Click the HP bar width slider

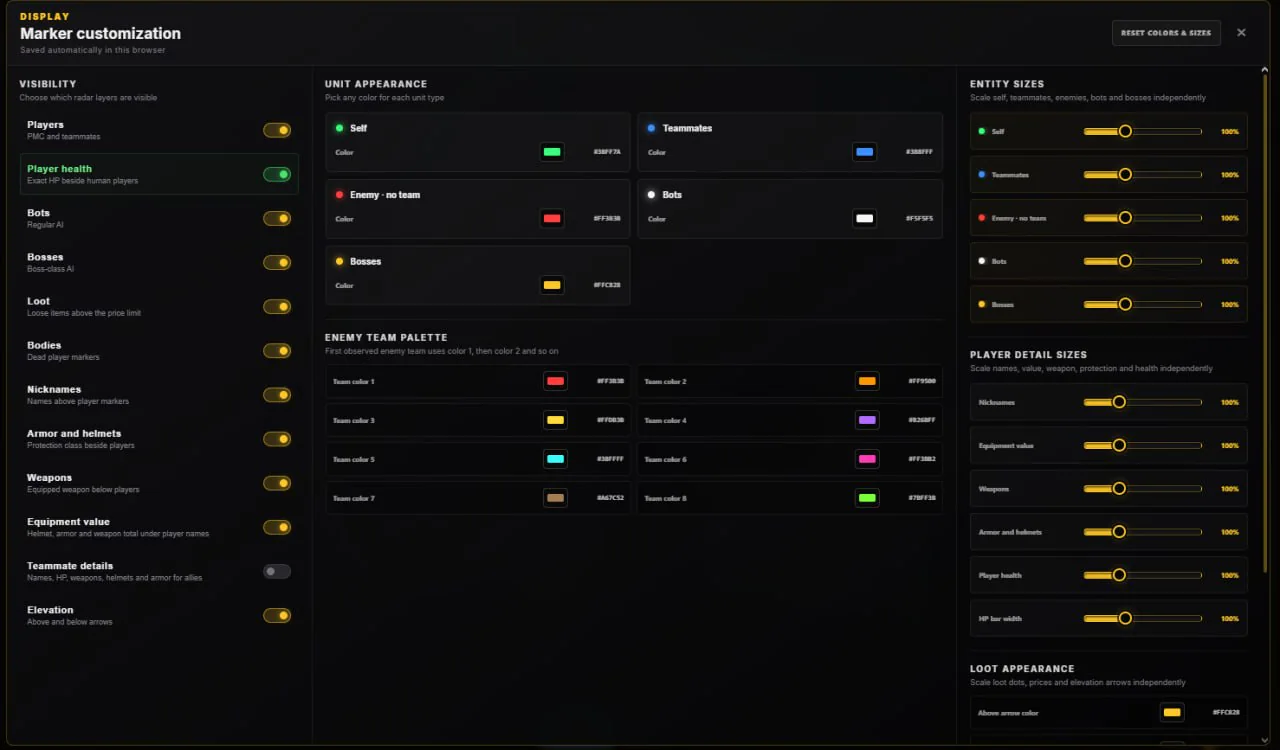1143,618
